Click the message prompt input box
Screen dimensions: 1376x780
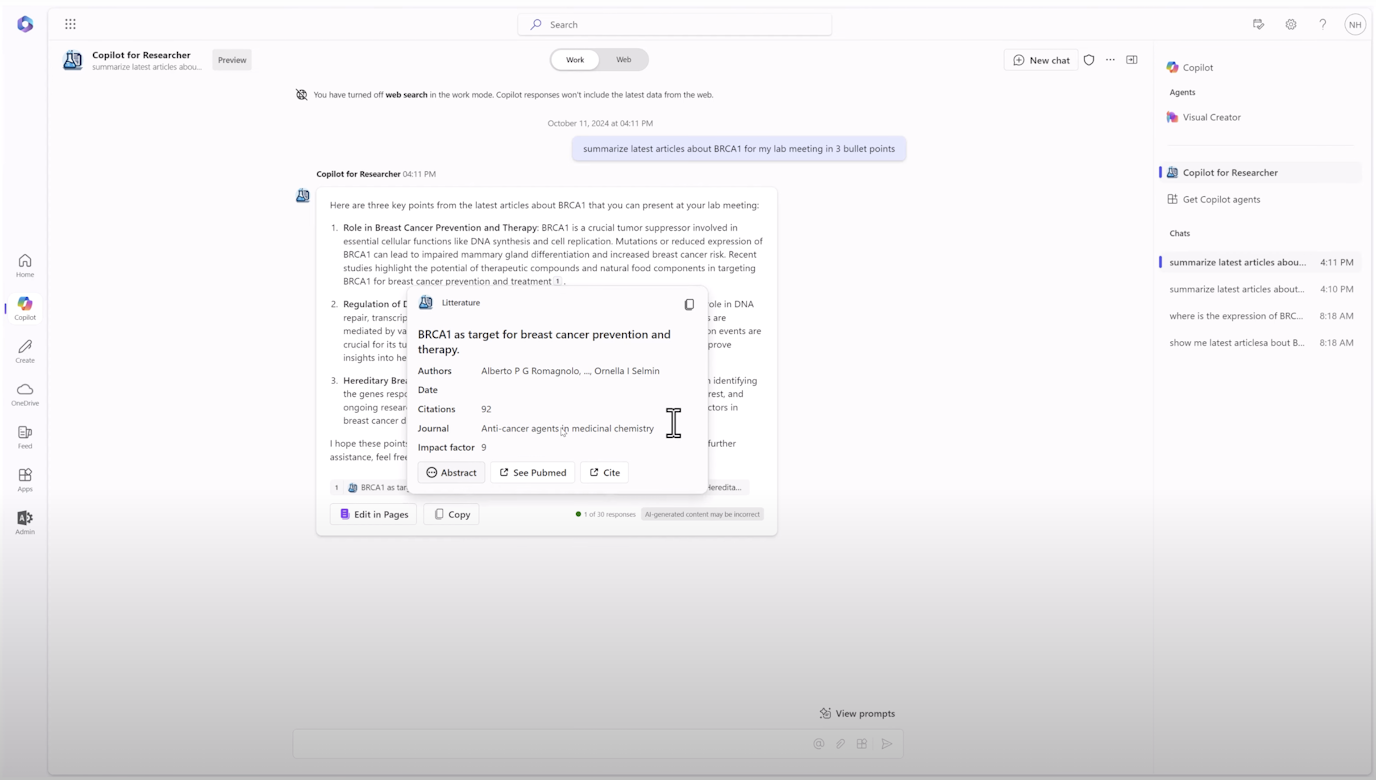click(x=598, y=744)
